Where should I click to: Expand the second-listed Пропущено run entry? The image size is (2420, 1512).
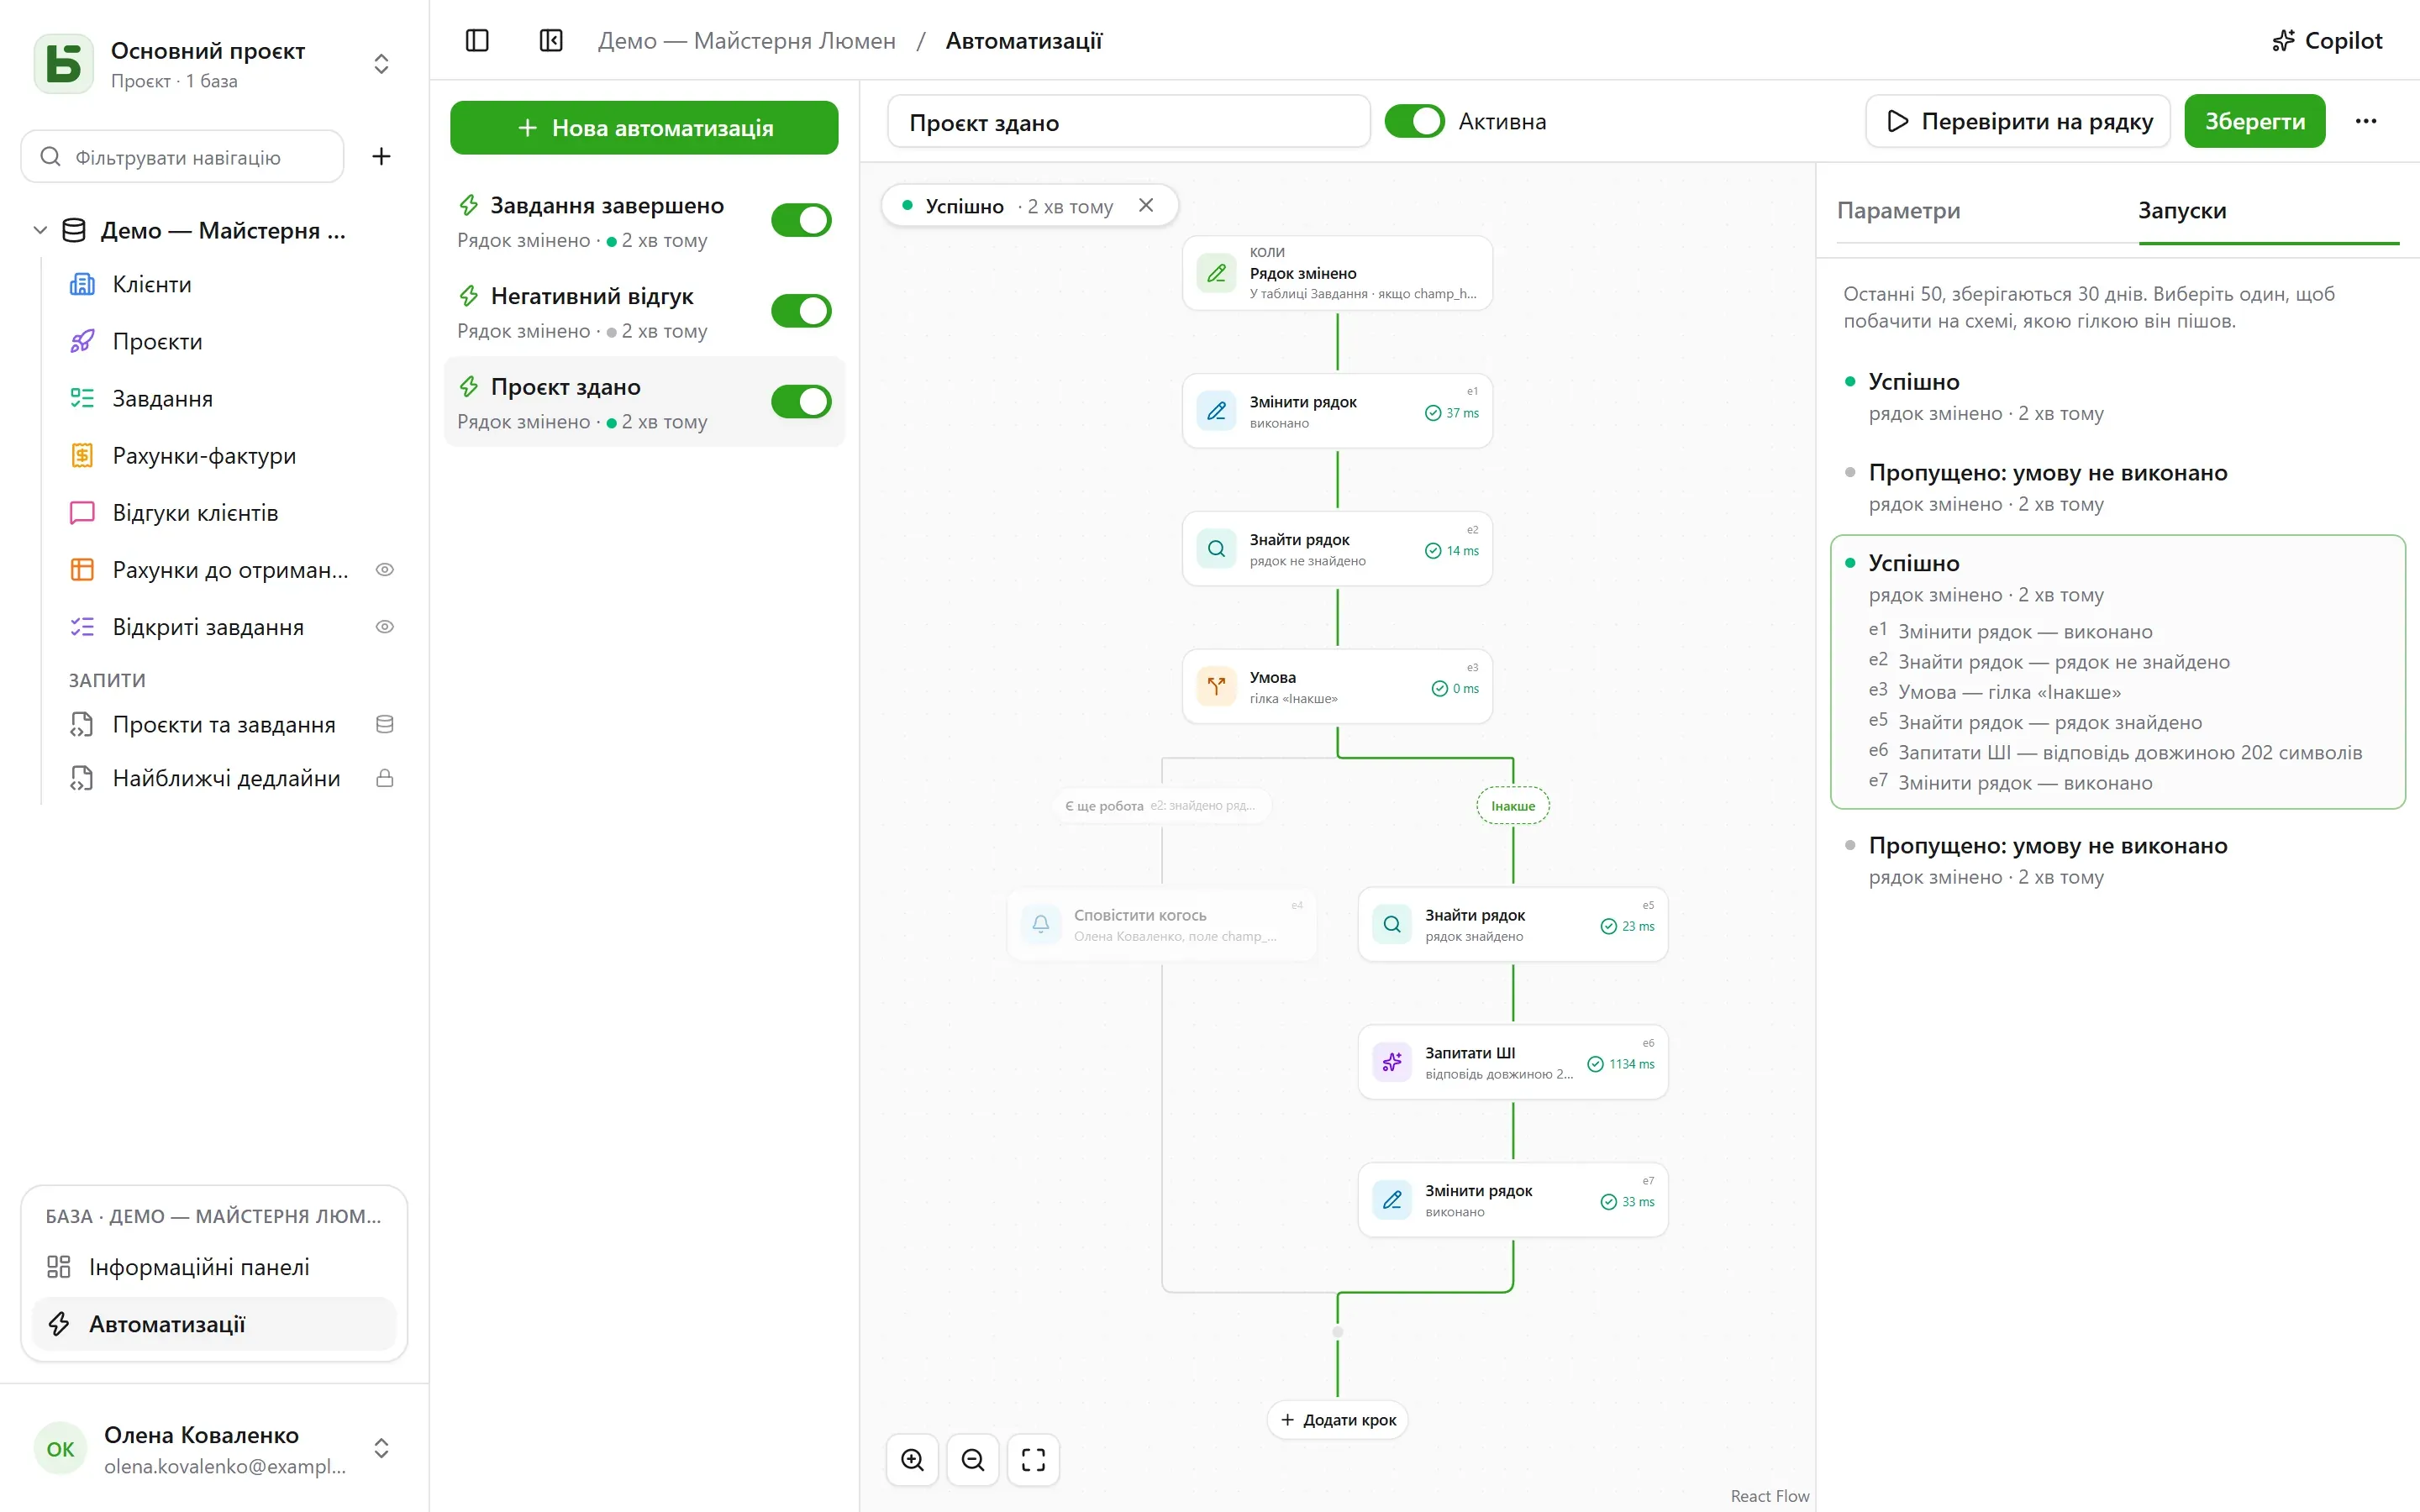2117,487
